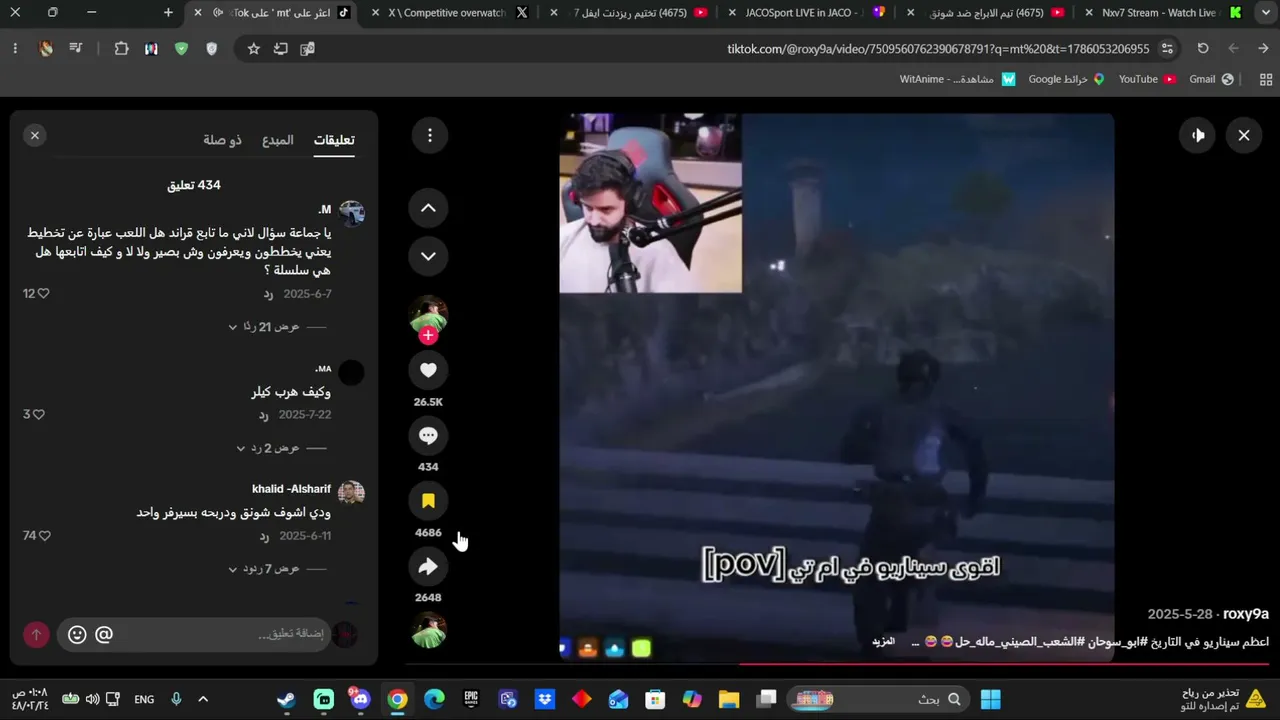
Task: Click the taskbar search box بحث
Action: (x=878, y=699)
